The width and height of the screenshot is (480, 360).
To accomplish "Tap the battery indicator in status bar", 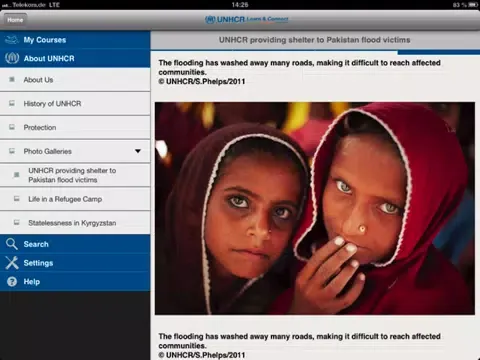I will (473, 5).
